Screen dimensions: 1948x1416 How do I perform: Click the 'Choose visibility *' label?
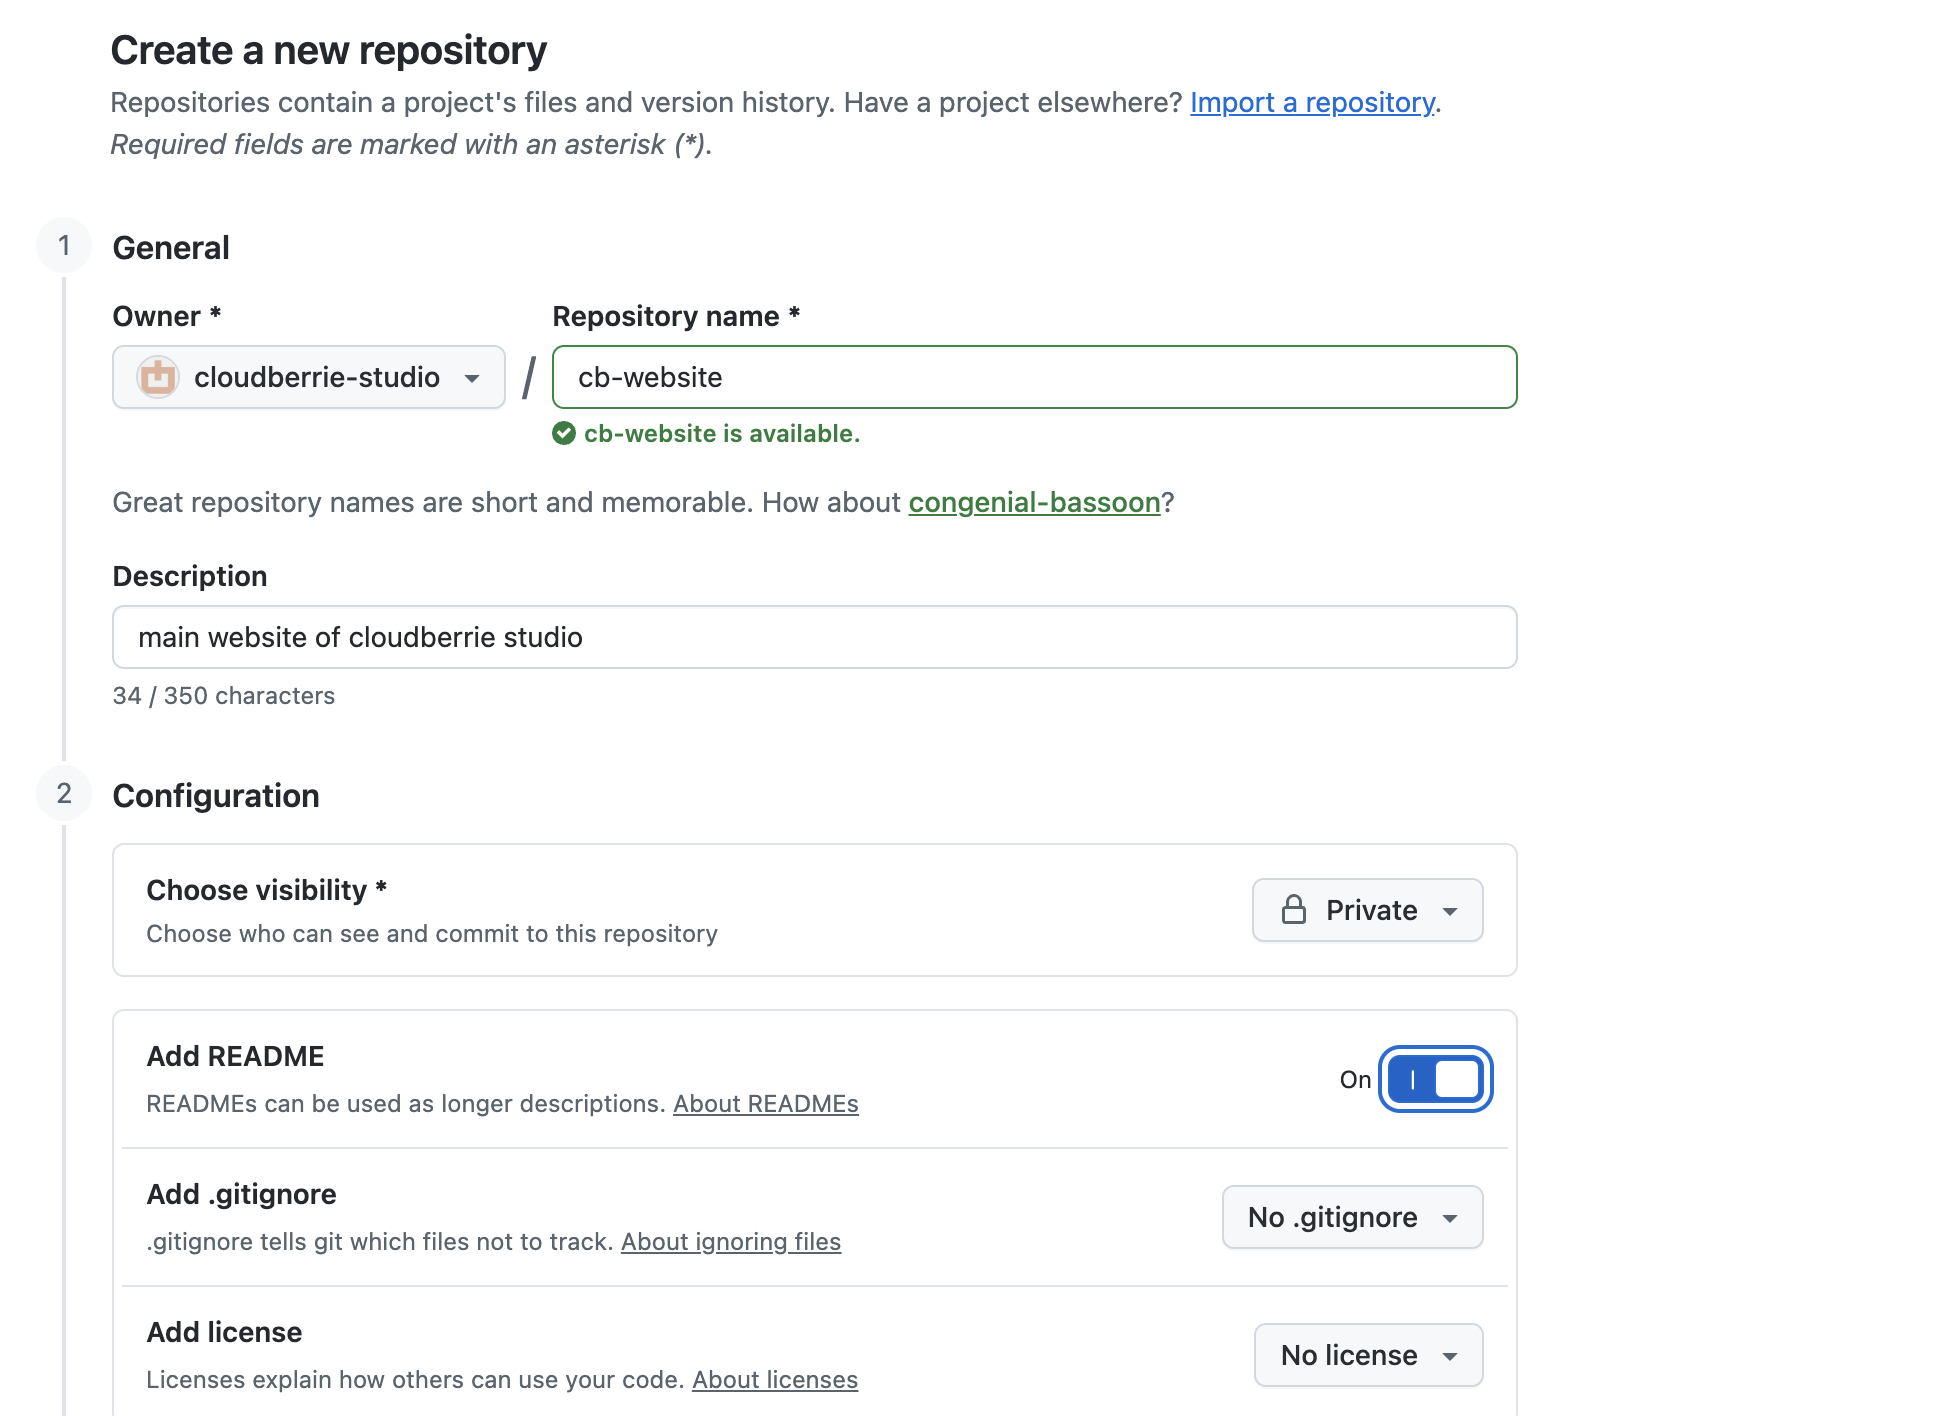[x=267, y=890]
